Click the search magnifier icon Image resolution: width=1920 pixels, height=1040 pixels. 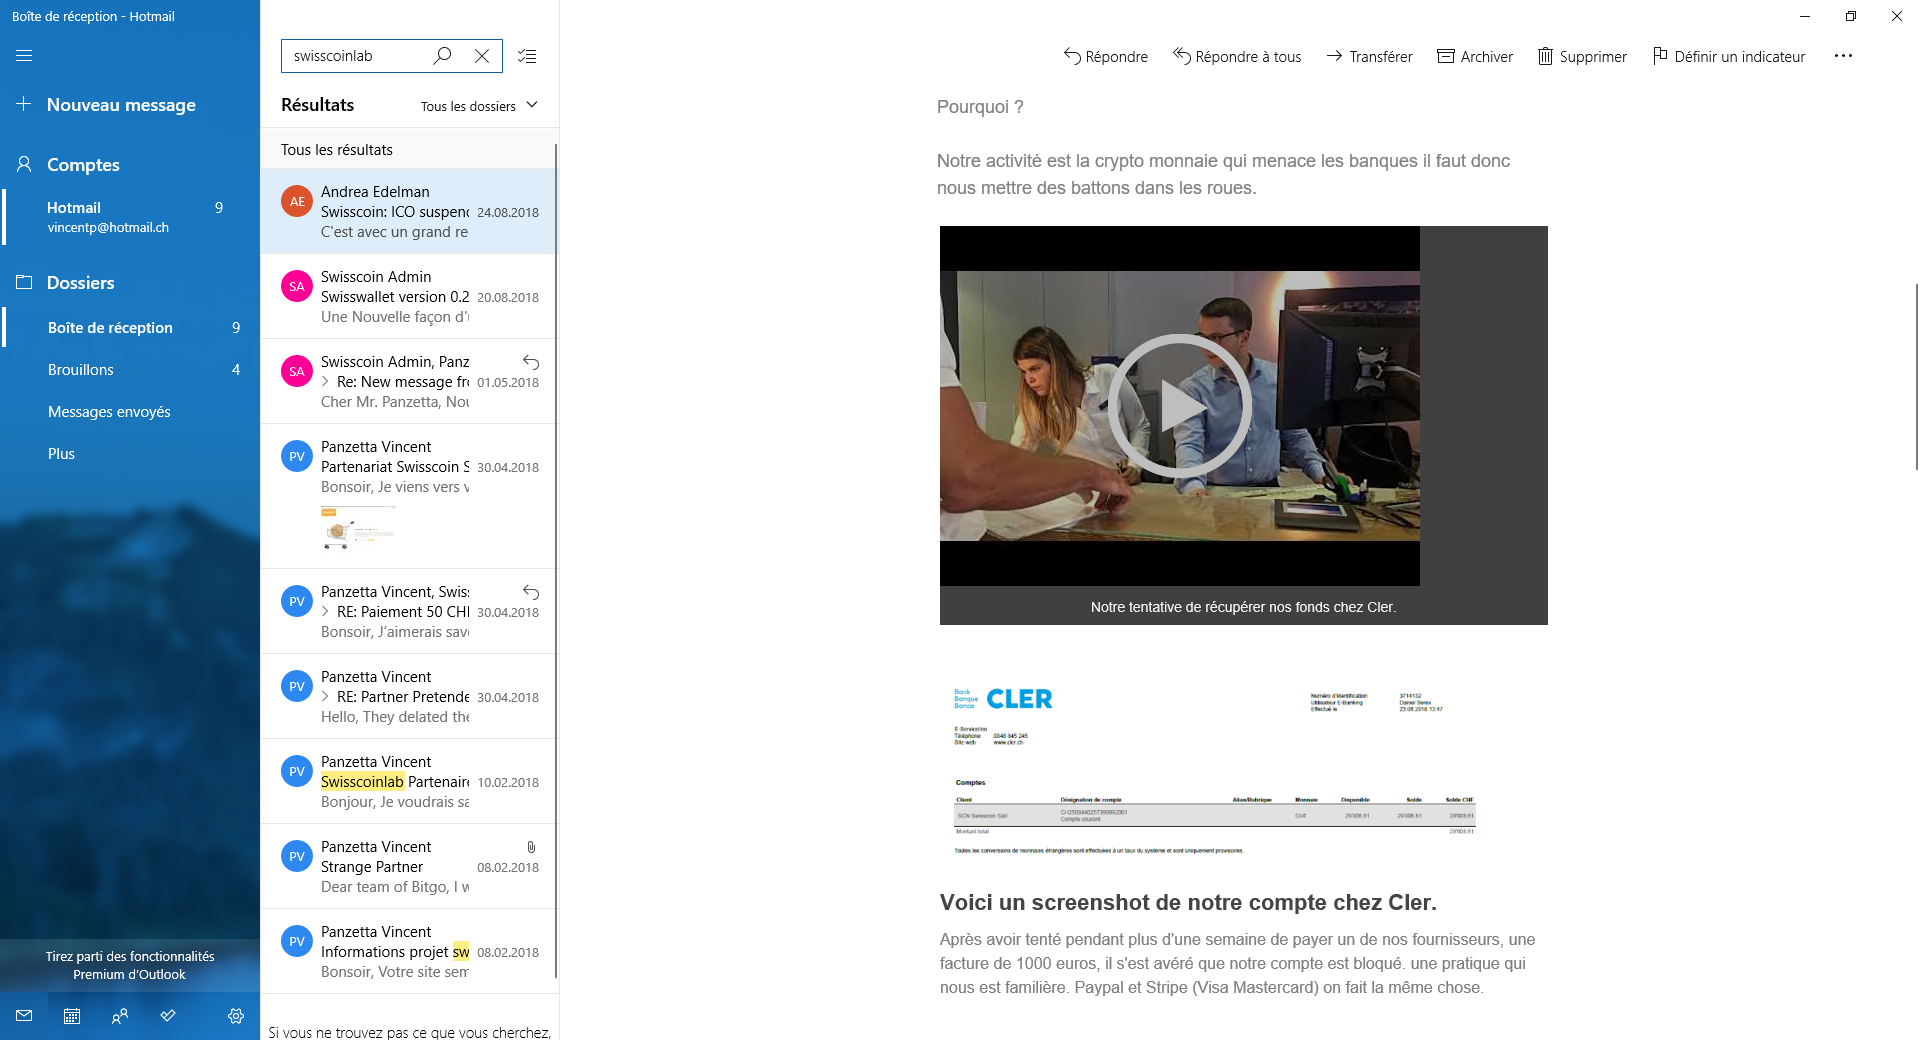[x=442, y=56]
